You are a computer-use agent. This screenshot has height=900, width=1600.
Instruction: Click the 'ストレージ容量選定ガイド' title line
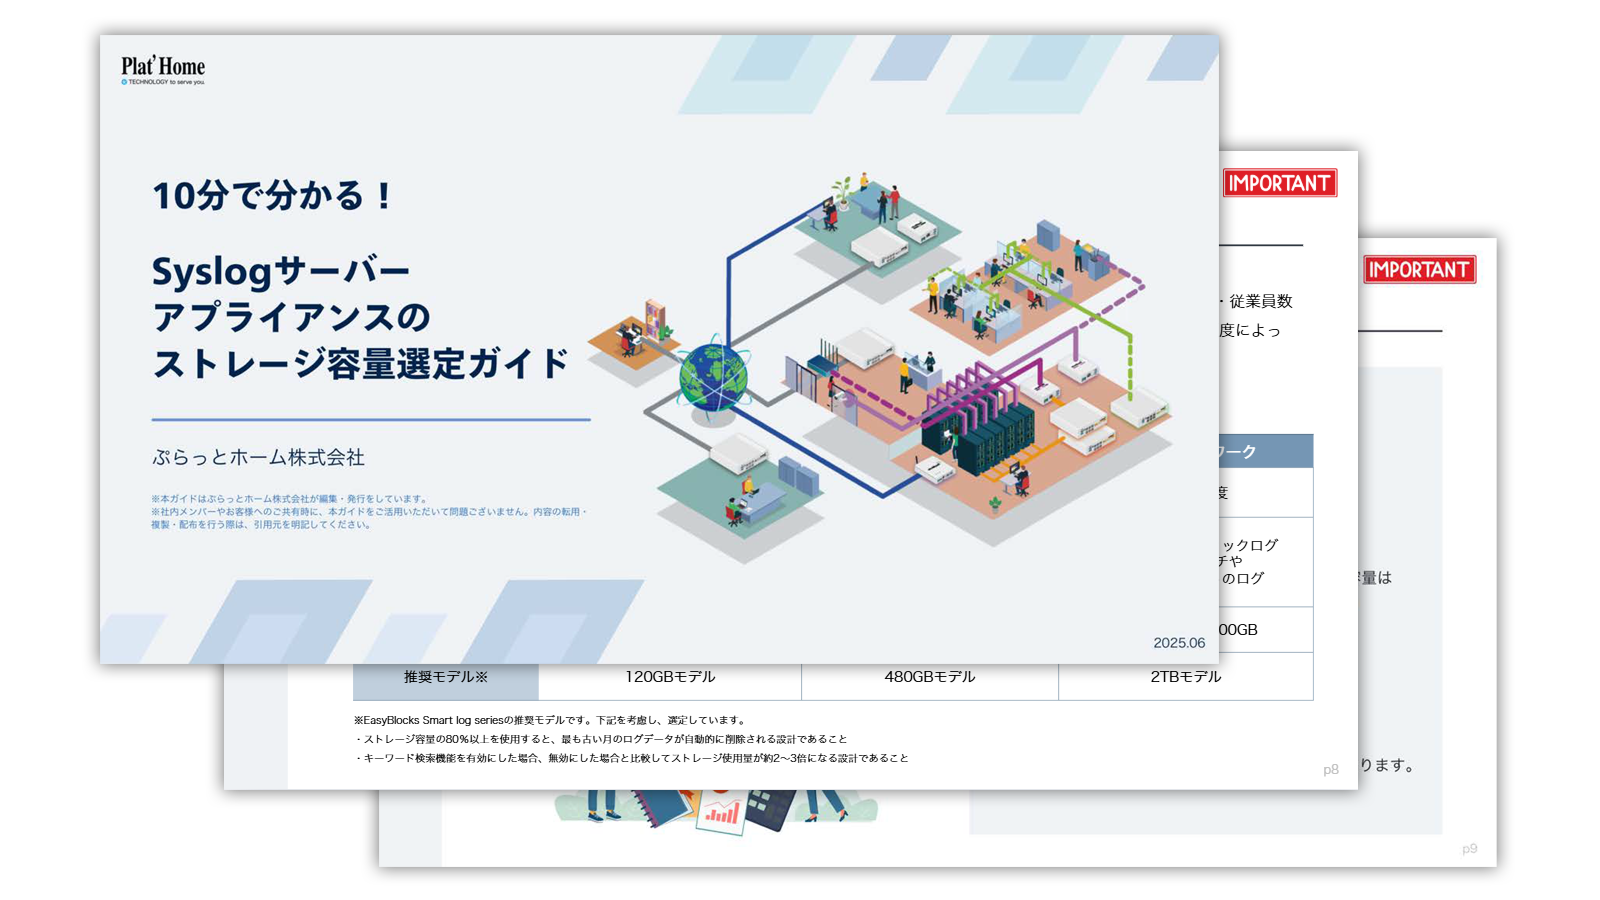coord(361,364)
